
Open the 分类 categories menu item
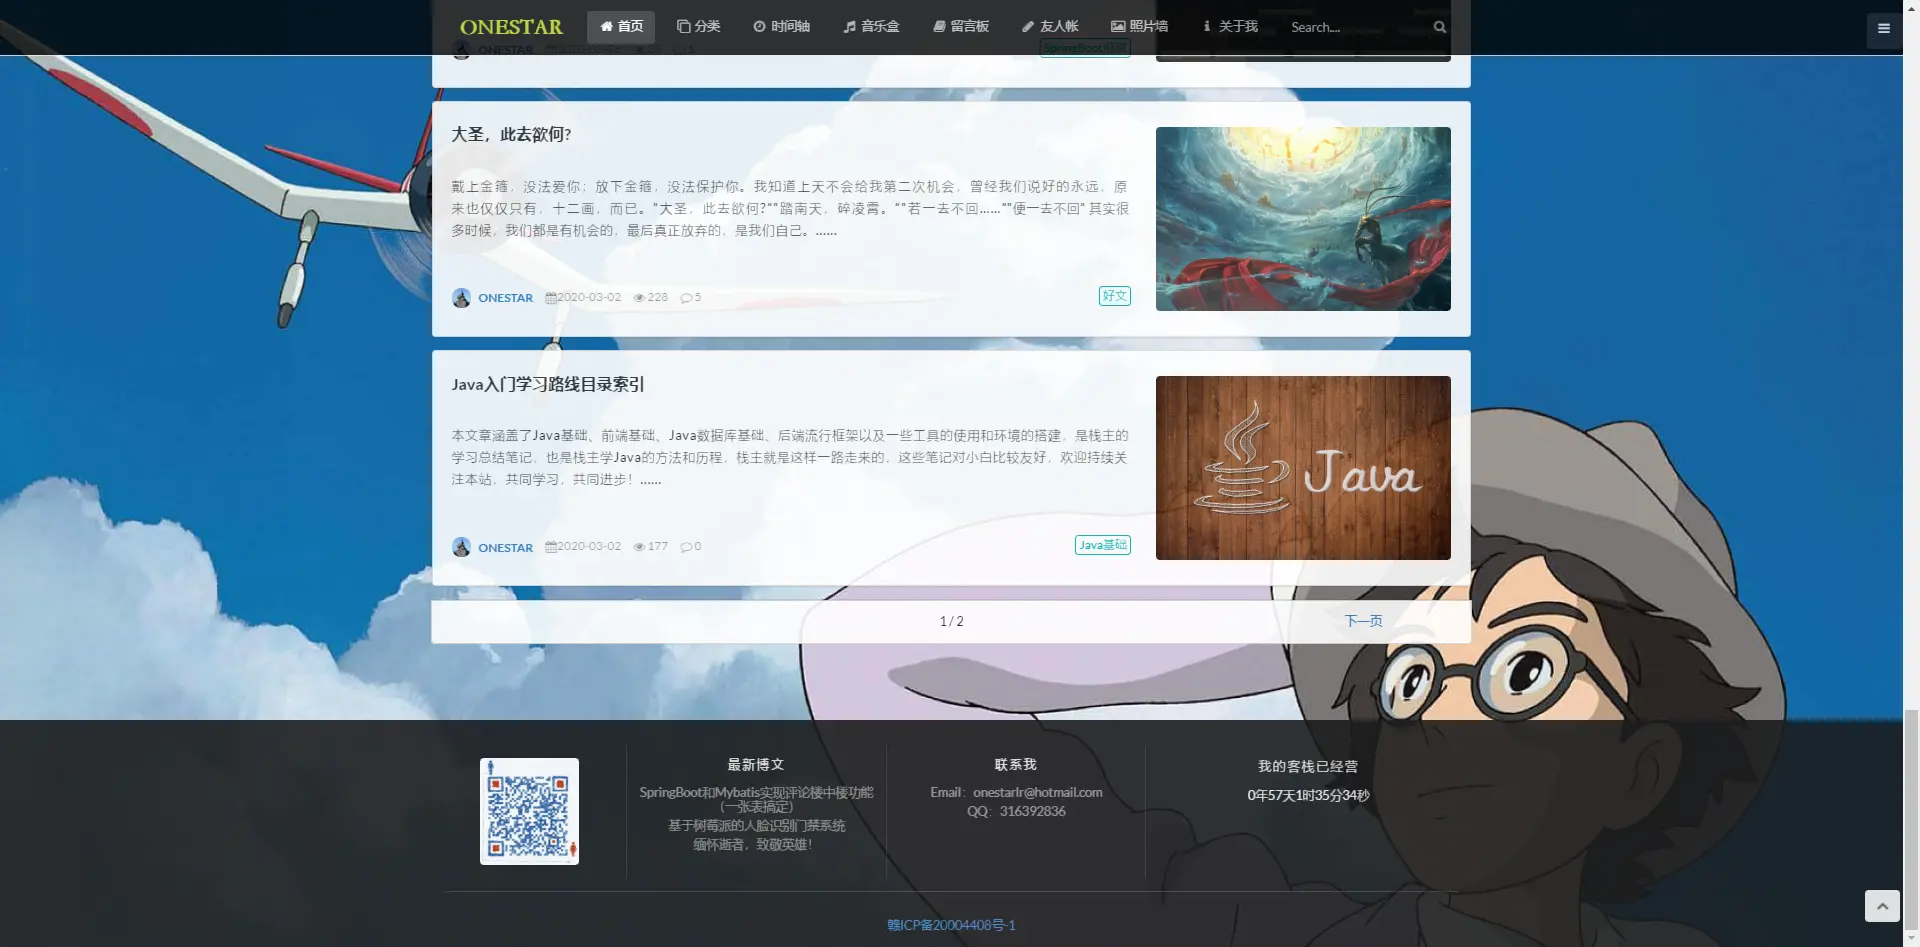698,27
